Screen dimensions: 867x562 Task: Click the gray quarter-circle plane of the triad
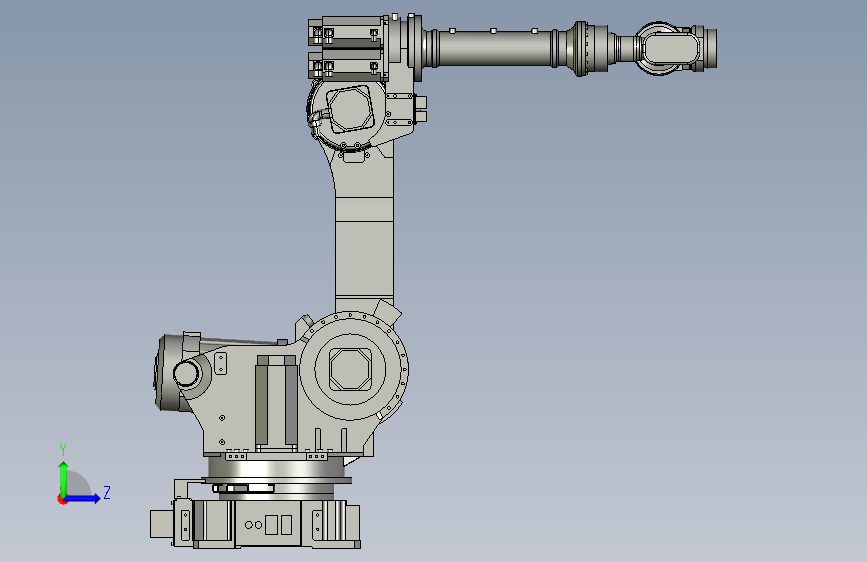(79, 483)
